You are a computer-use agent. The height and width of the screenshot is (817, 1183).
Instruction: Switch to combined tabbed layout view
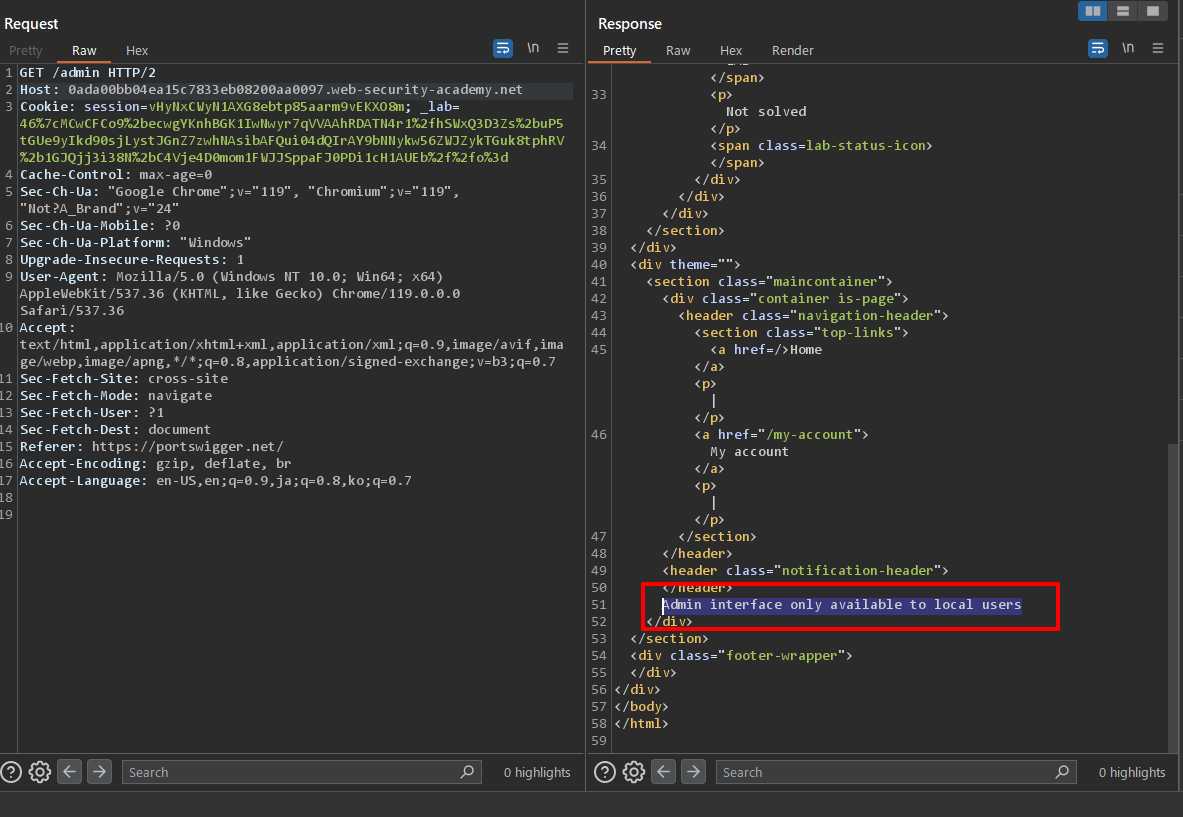click(1152, 11)
